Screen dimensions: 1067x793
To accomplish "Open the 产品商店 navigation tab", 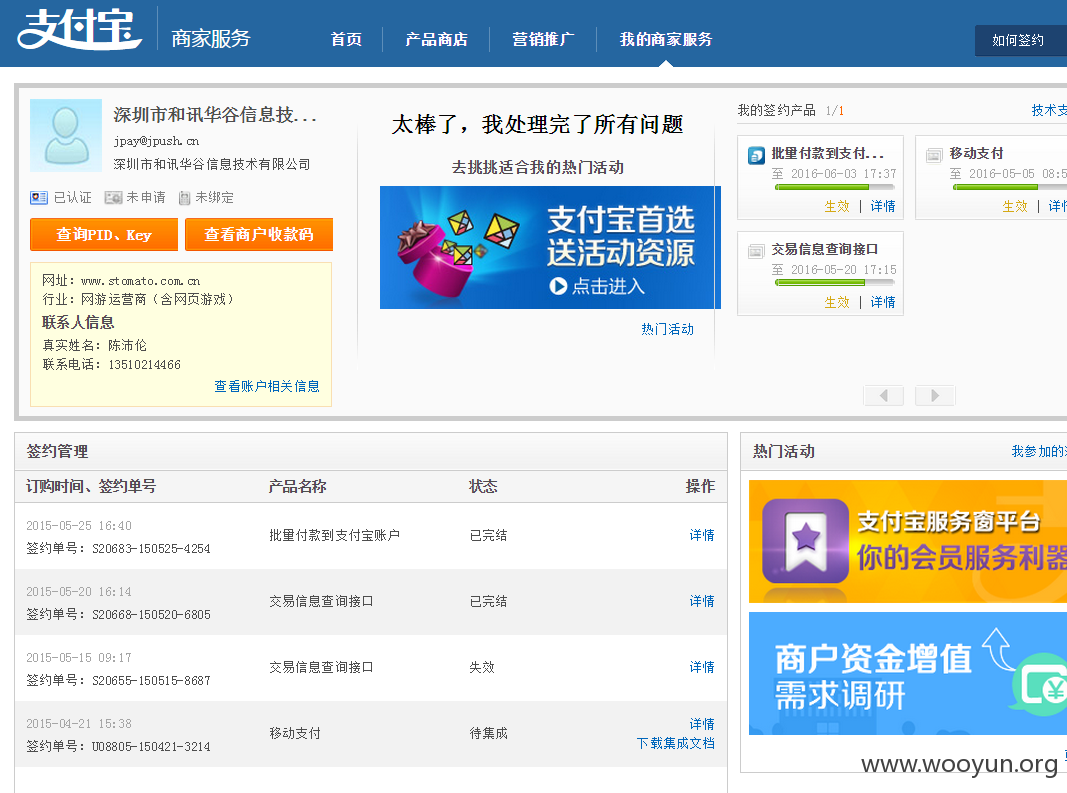I will [436, 39].
